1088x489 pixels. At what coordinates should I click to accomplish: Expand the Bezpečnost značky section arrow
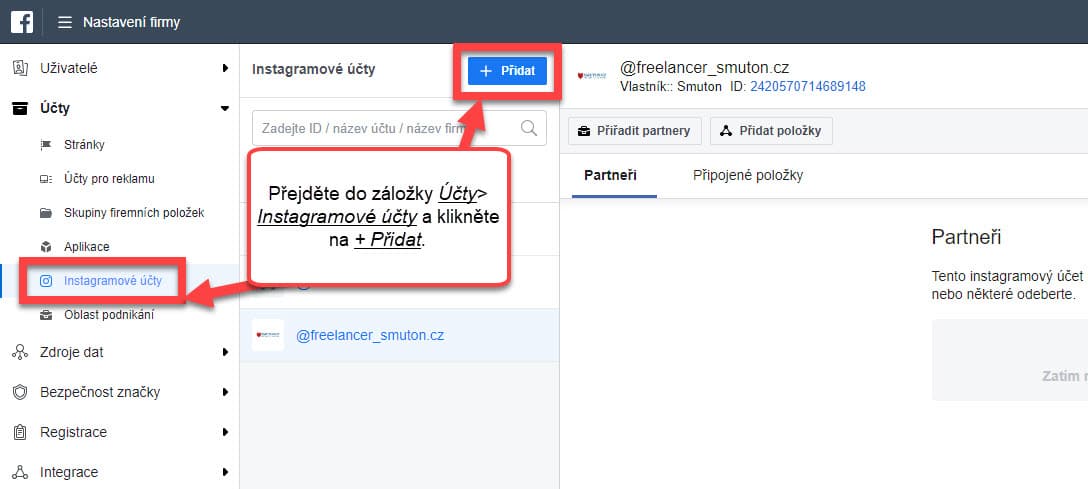click(225, 393)
